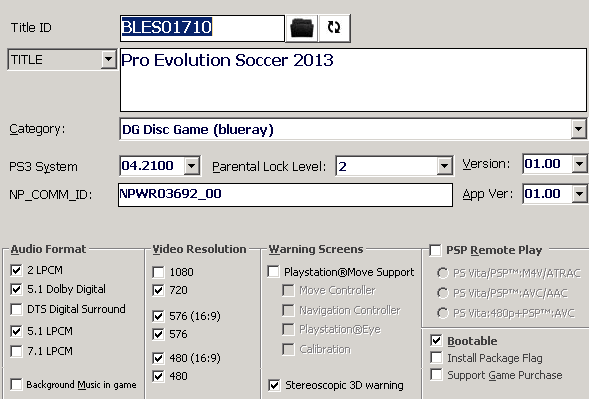Enable Background Music in game
Screen dimensions: 589x399
coord(16,385)
